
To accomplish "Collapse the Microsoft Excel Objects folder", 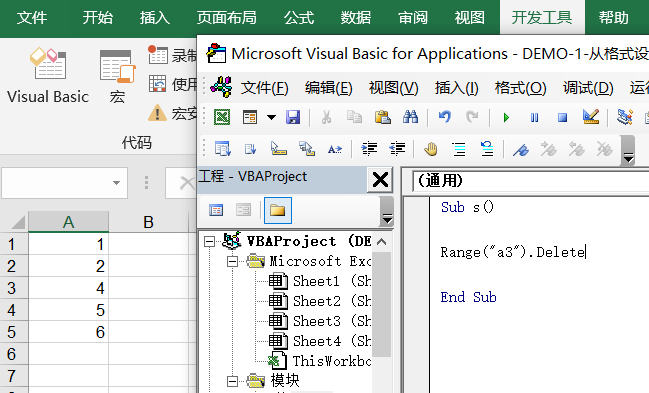I will 232,261.
